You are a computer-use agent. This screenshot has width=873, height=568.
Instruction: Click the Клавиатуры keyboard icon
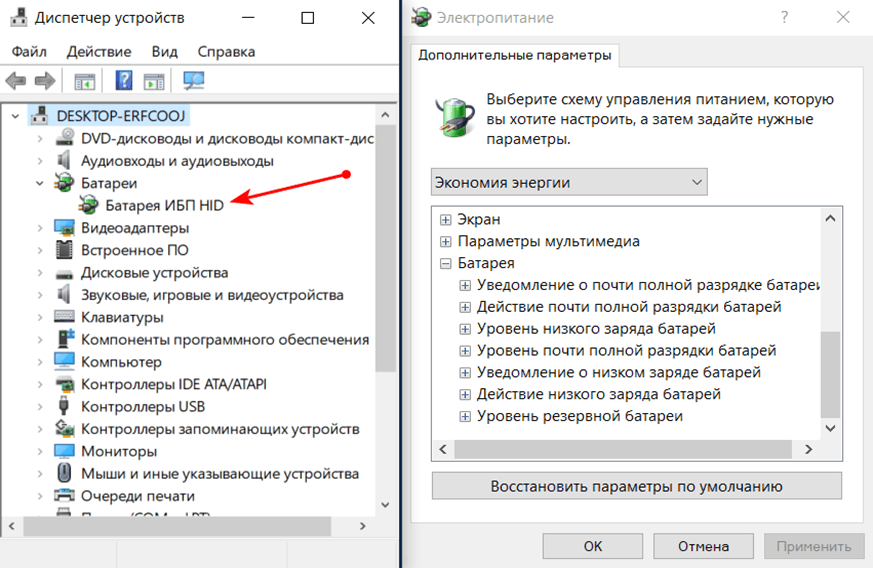coord(65,317)
